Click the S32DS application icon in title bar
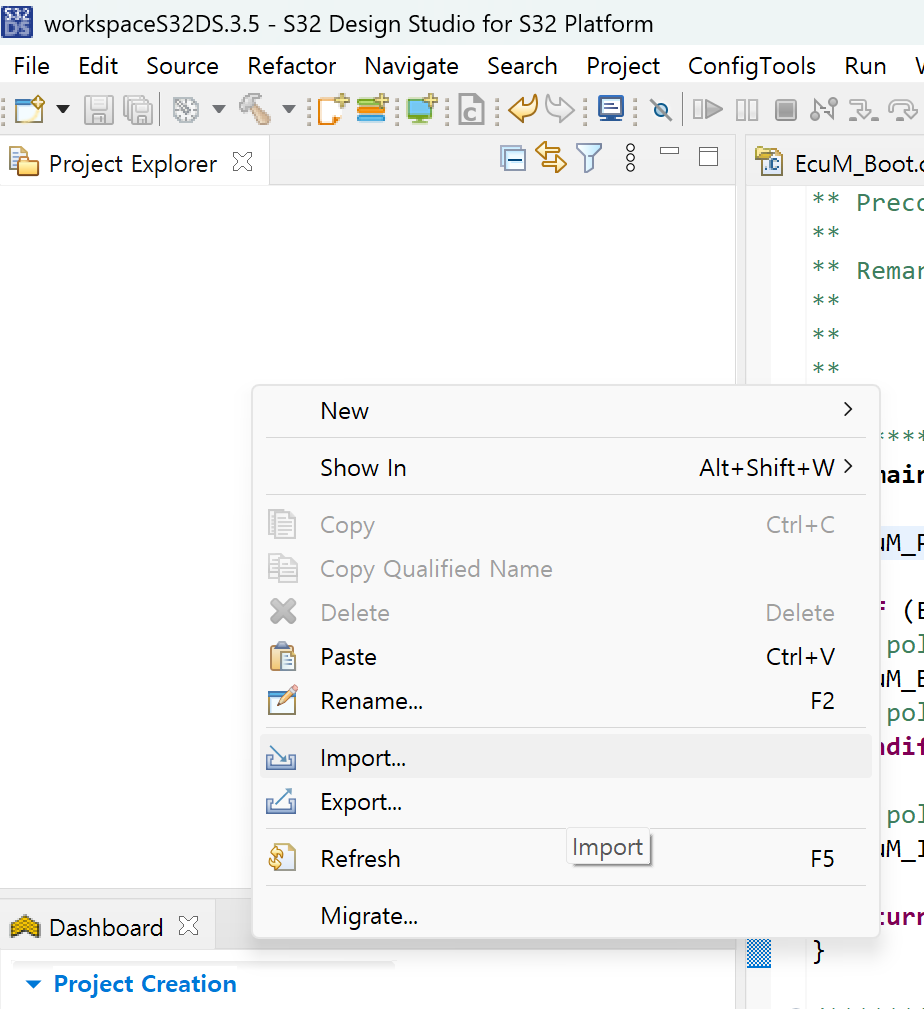 pyautogui.click(x=17, y=21)
